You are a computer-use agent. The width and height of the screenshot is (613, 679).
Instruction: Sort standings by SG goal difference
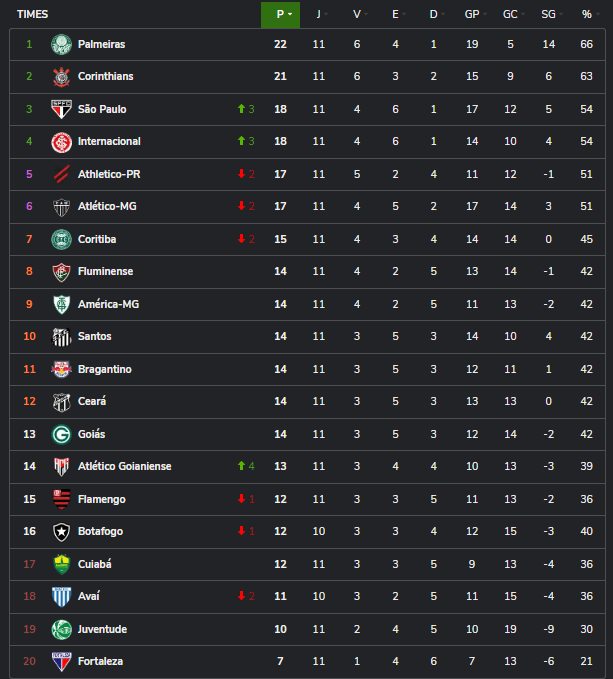click(x=548, y=14)
